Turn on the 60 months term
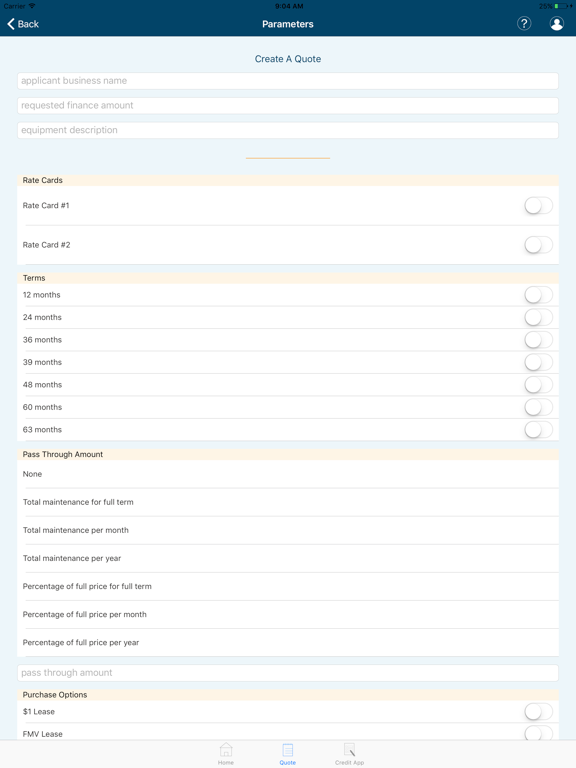576x768 pixels. (x=538, y=407)
